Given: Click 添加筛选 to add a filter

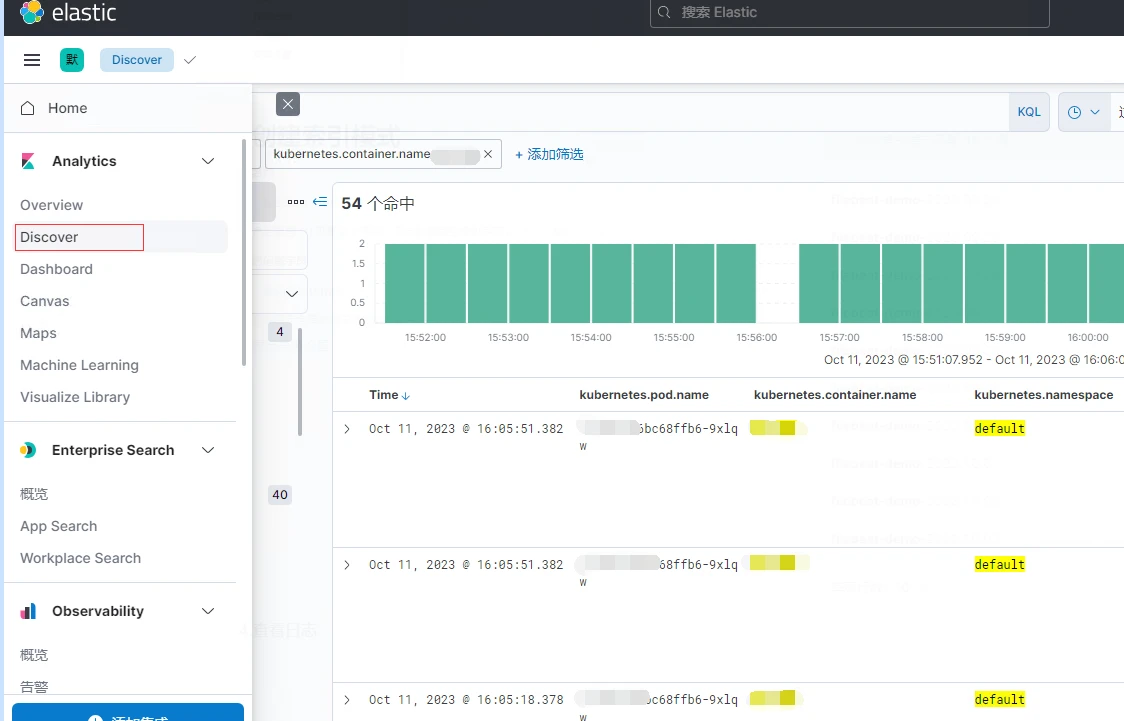Looking at the screenshot, I should click(548, 153).
